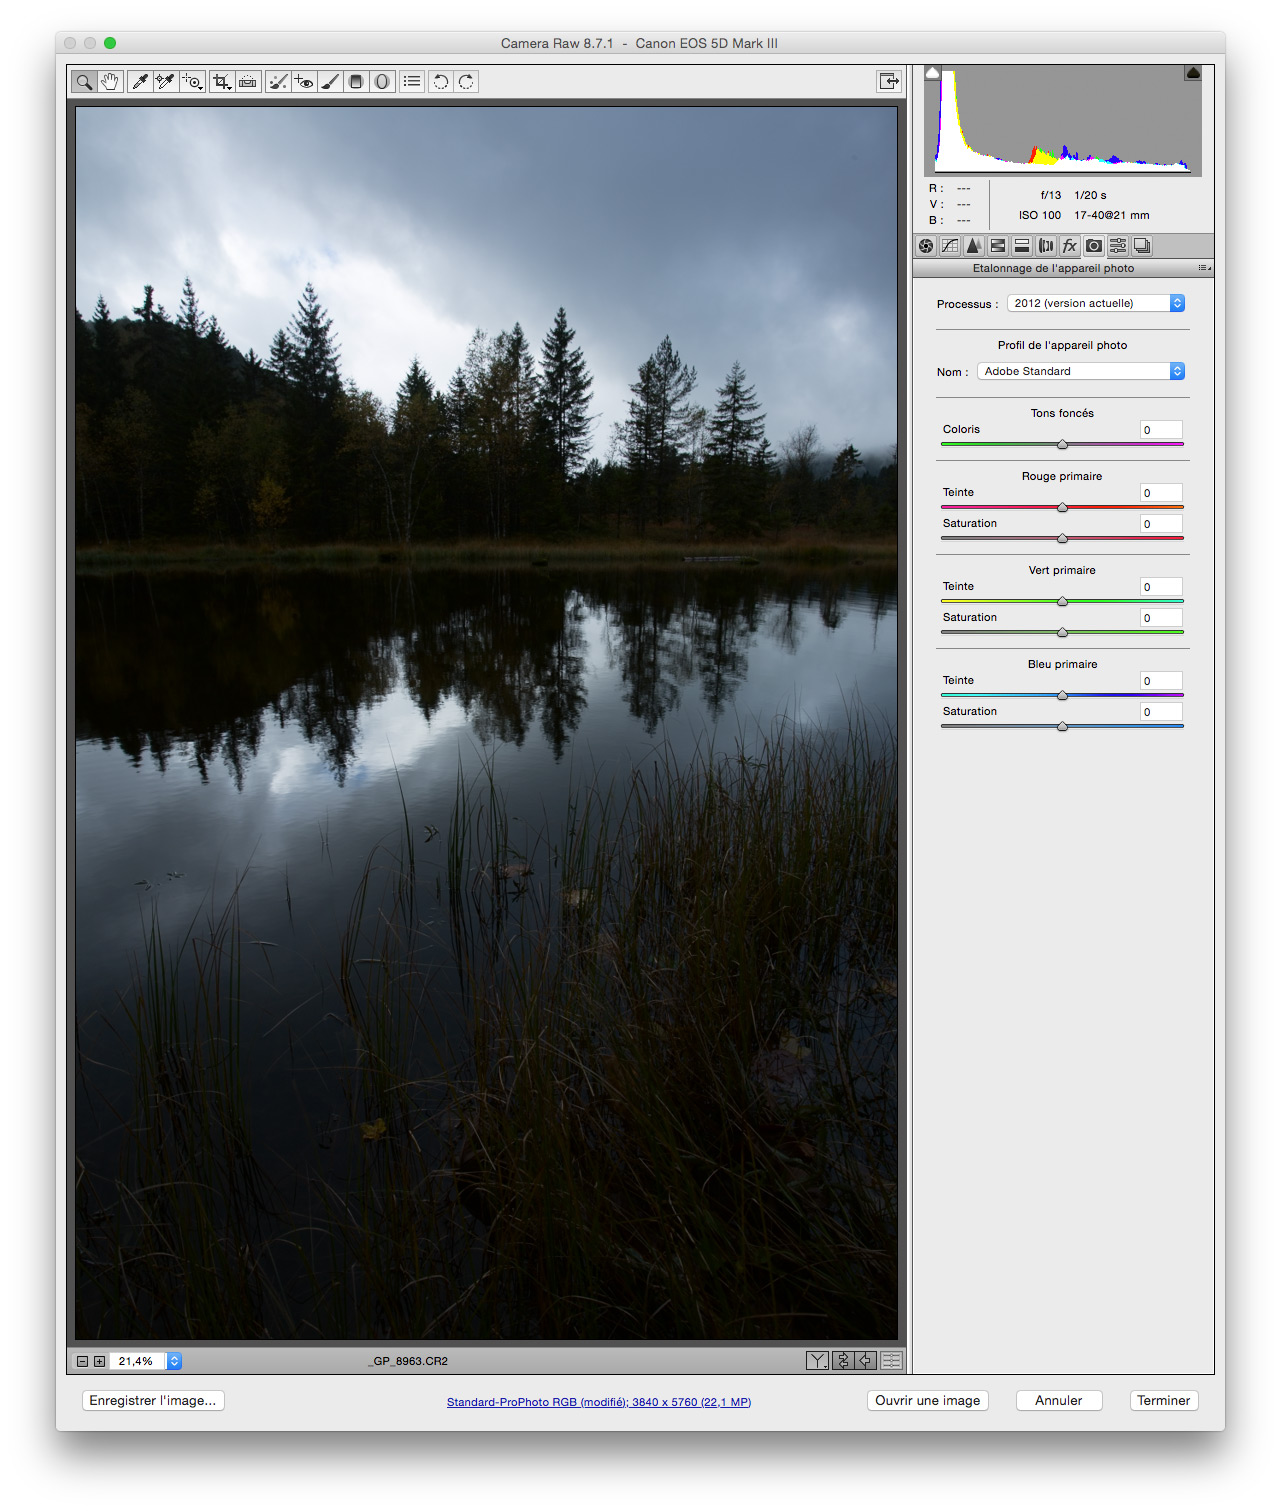Click the 21,4% zoom level field
The width and height of the screenshot is (1281, 1511).
pyautogui.click(x=138, y=1361)
